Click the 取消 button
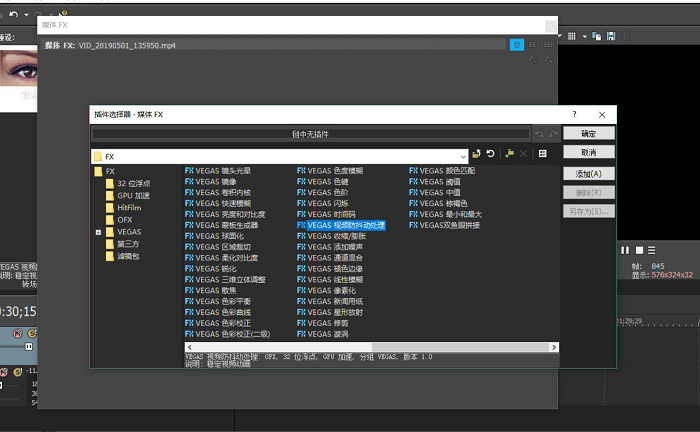The width and height of the screenshot is (700, 432). coord(588,152)
